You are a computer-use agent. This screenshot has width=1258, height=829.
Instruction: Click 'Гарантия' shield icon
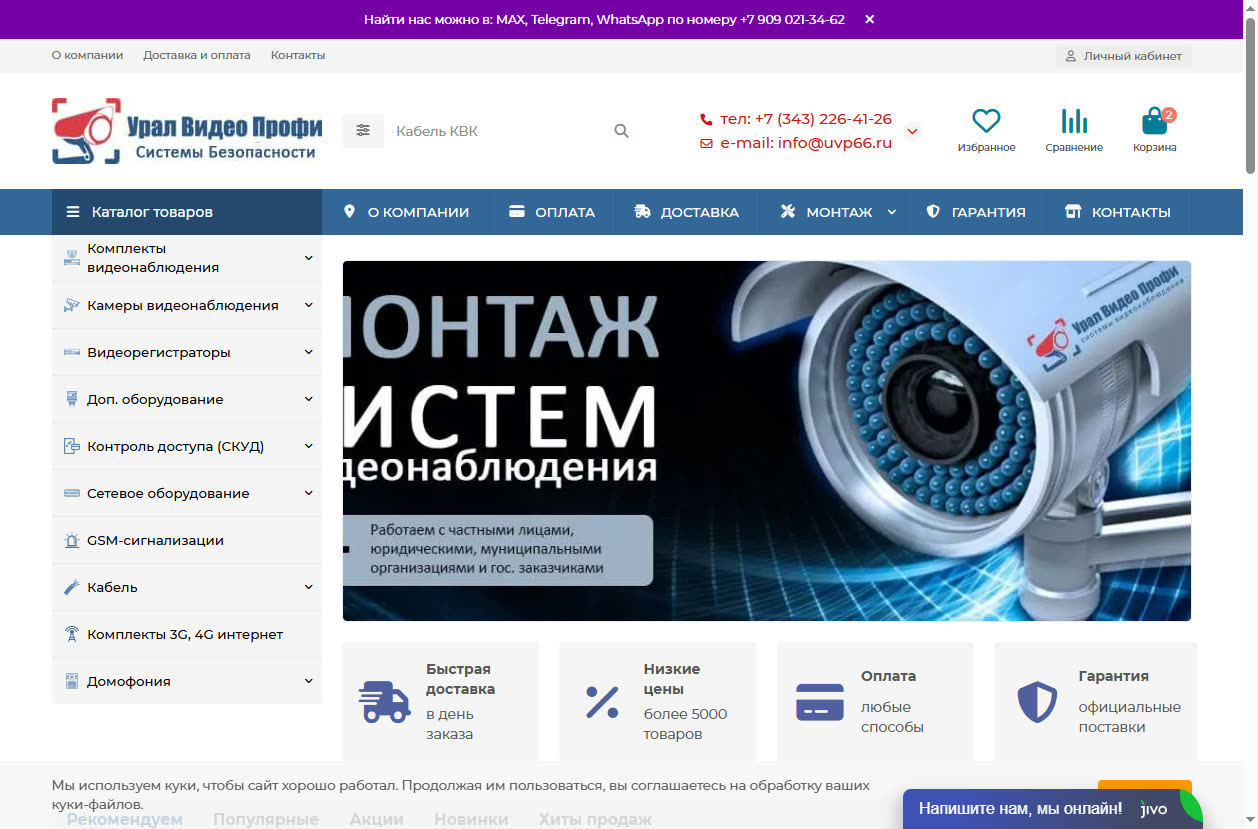(1037, 702)
